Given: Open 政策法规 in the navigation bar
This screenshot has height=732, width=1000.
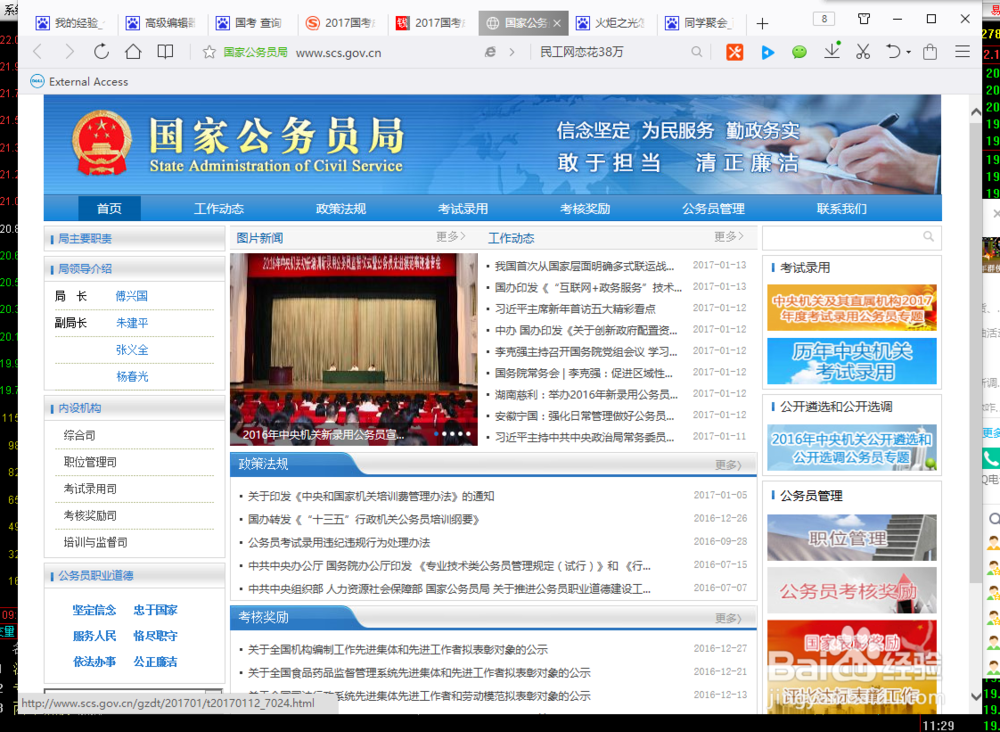Looking at the screenshot, I should click(341, 209).
